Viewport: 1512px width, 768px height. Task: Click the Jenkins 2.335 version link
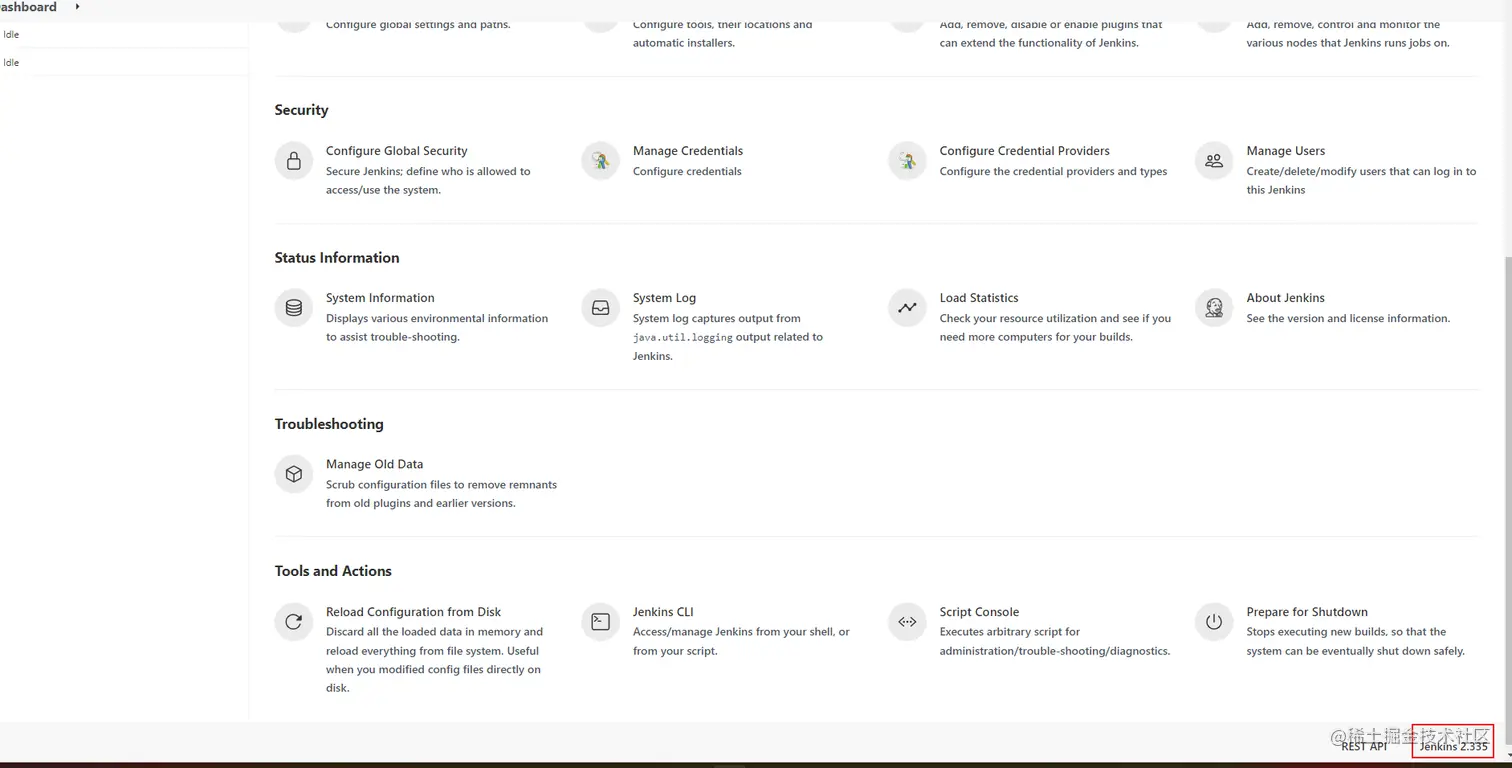pos(1453,746)
